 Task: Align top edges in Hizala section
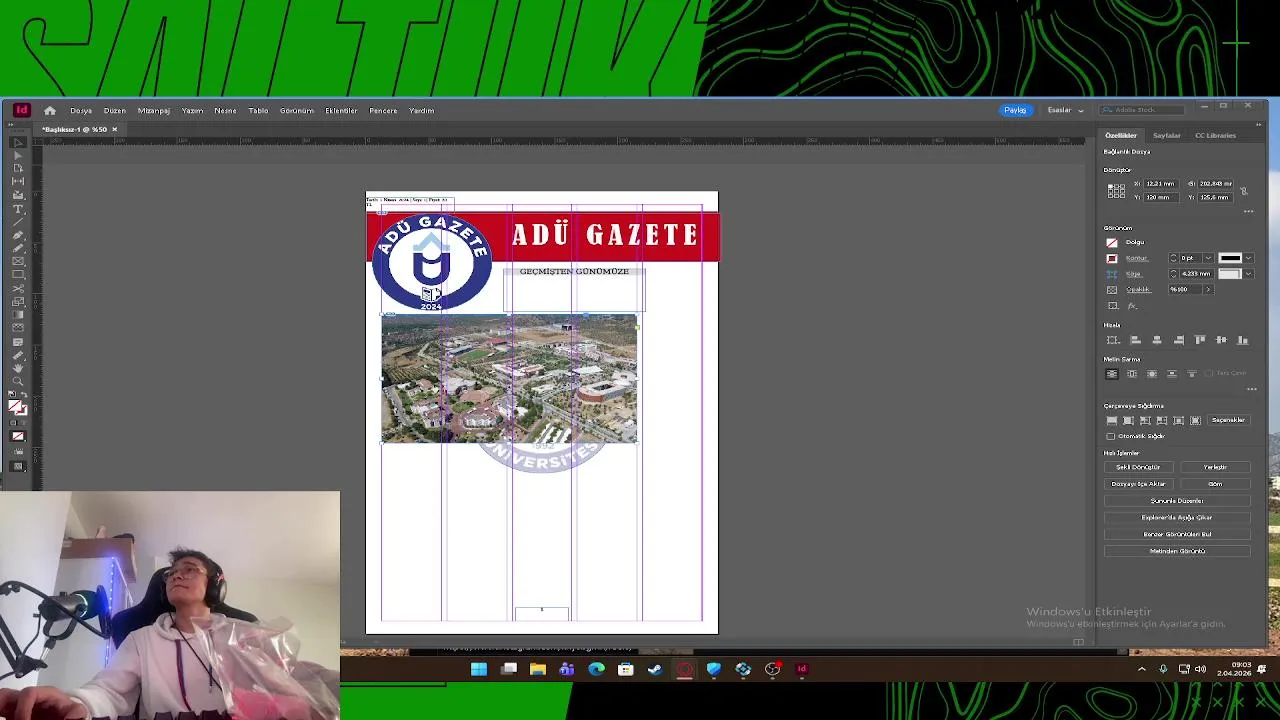(1200, 340)
